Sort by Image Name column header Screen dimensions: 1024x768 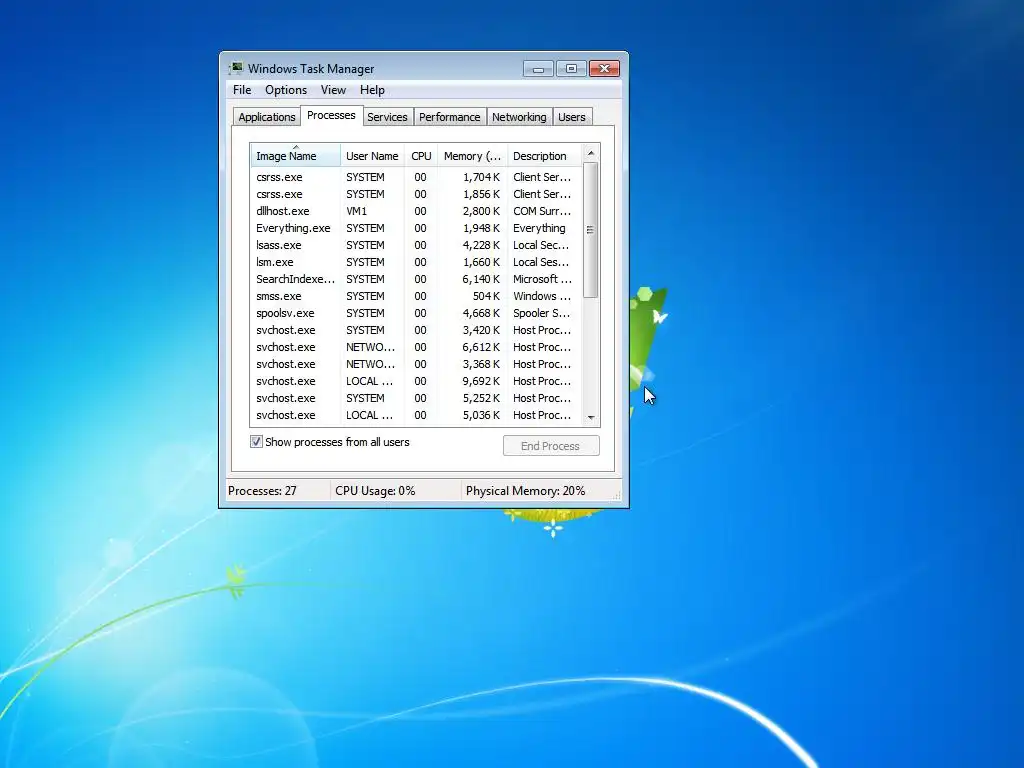pos(295,156)
